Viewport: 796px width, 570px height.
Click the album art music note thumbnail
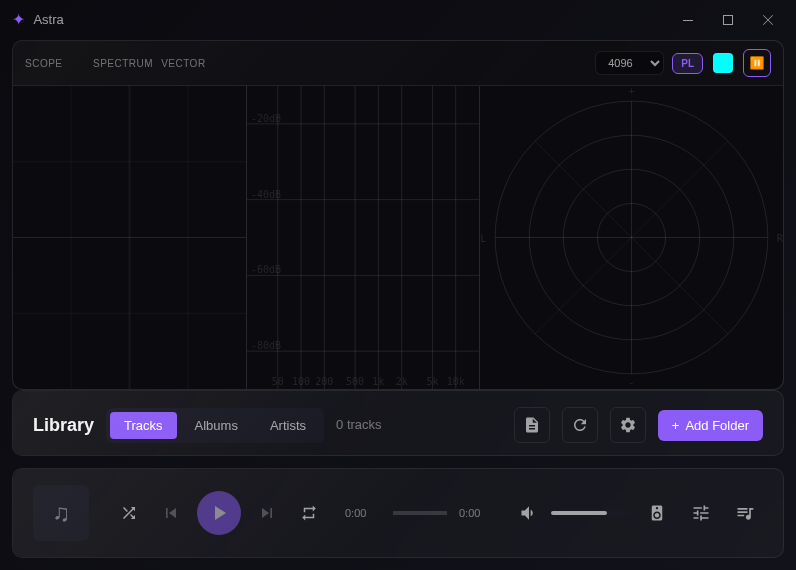pos(61,513)
